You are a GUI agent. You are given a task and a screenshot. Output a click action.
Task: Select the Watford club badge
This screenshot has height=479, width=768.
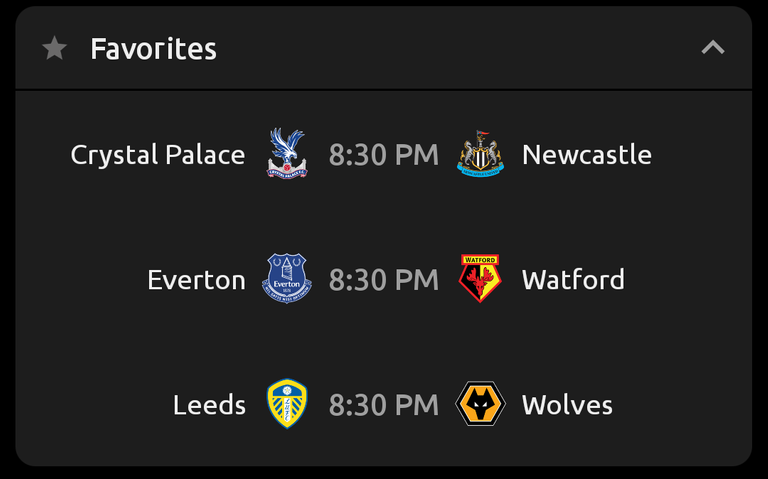click(x=480, y=279)
